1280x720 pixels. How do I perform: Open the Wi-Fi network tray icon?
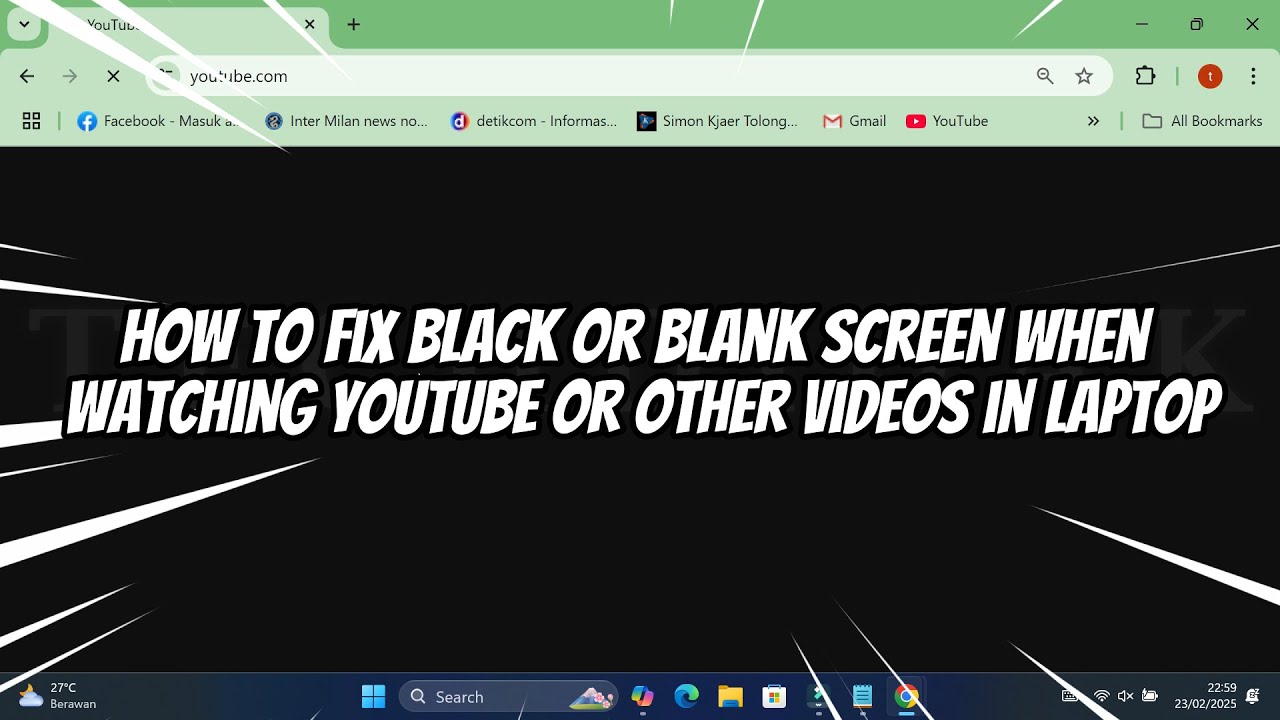point(1101,696)
